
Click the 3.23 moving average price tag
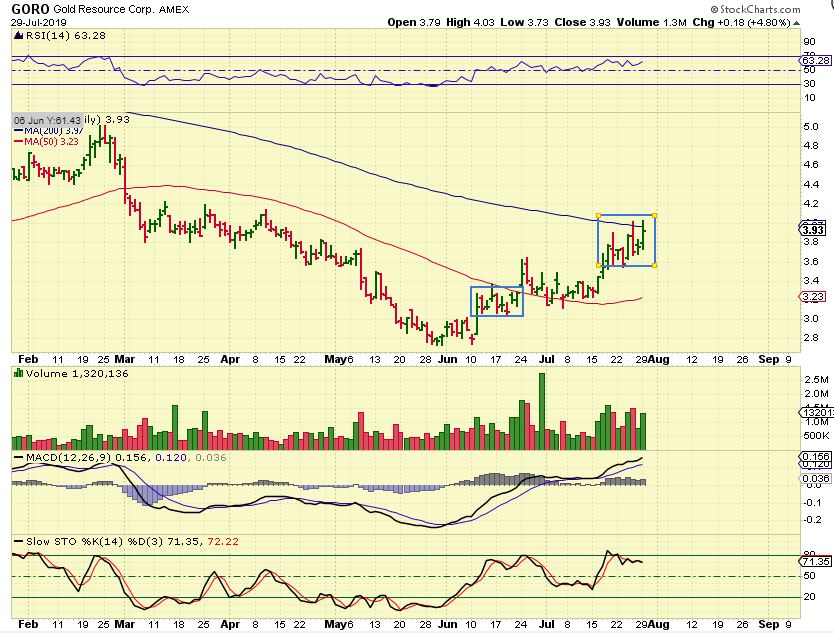[813, 297]
